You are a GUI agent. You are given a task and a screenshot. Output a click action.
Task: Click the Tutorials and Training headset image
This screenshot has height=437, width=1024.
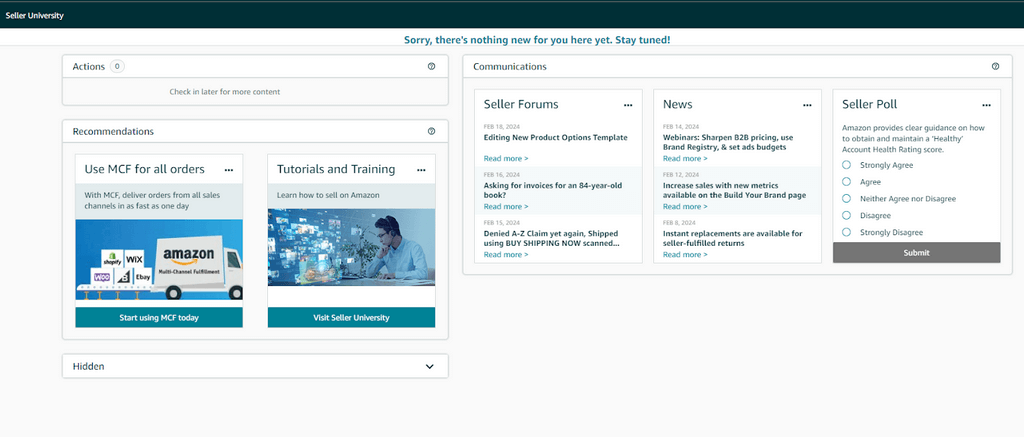click(x=351, y=248)
